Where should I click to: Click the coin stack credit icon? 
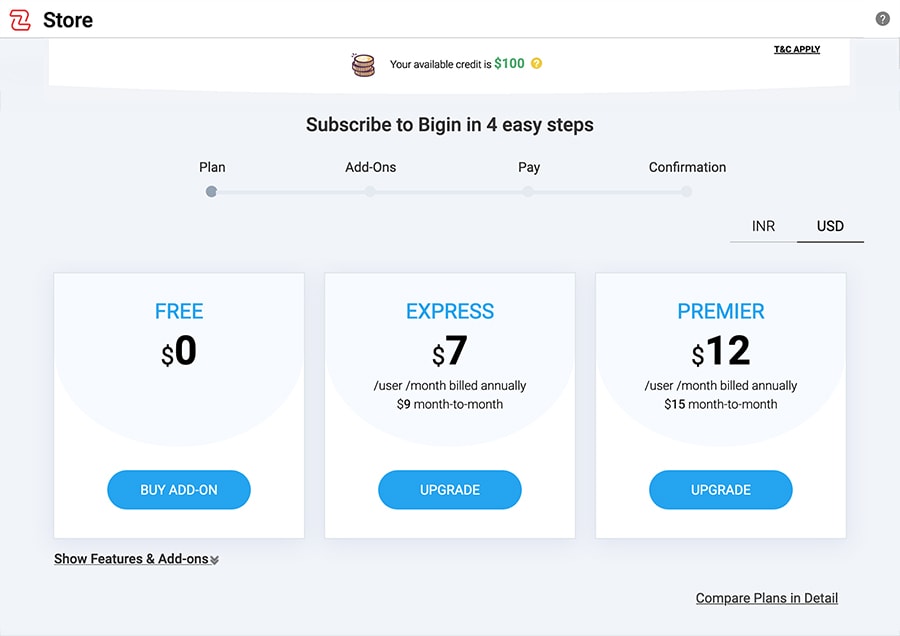(x=362, y=63)
